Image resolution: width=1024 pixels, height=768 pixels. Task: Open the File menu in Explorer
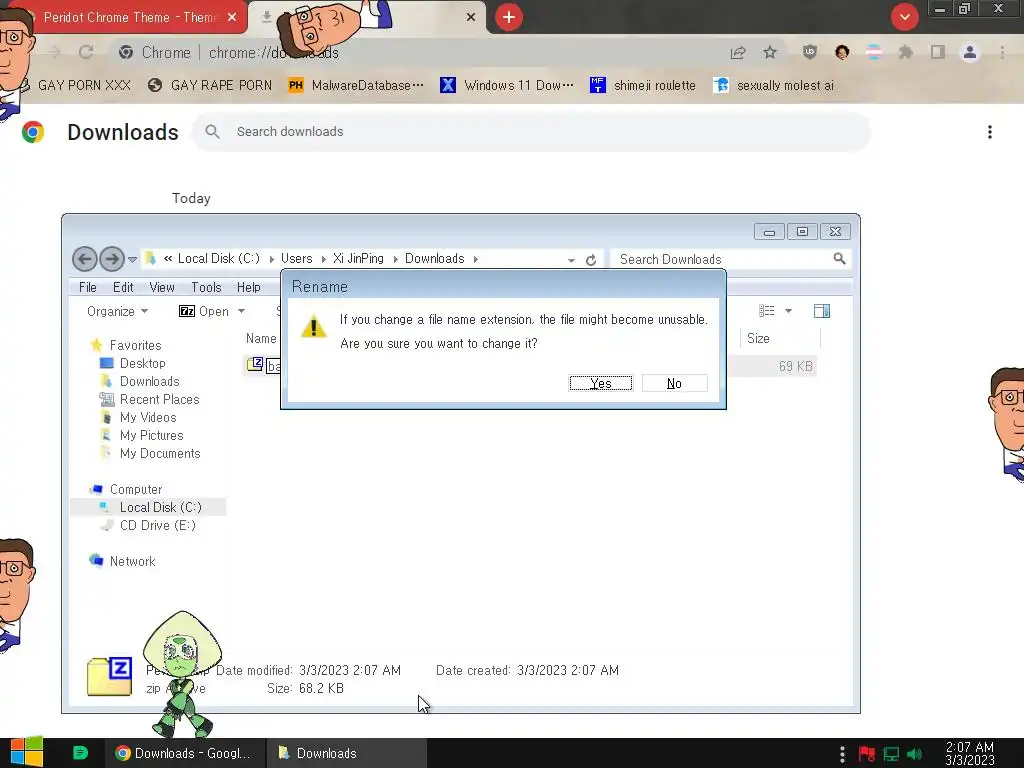pyautogui.click(x=88, y=287)
